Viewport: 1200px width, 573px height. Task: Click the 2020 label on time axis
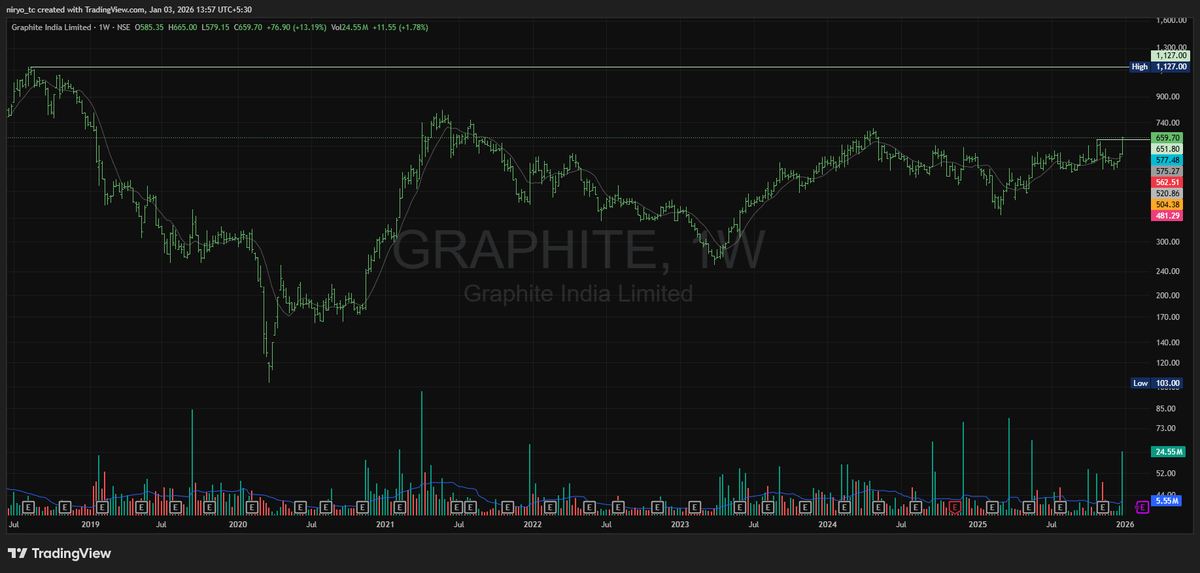click(x=238, y=523)
